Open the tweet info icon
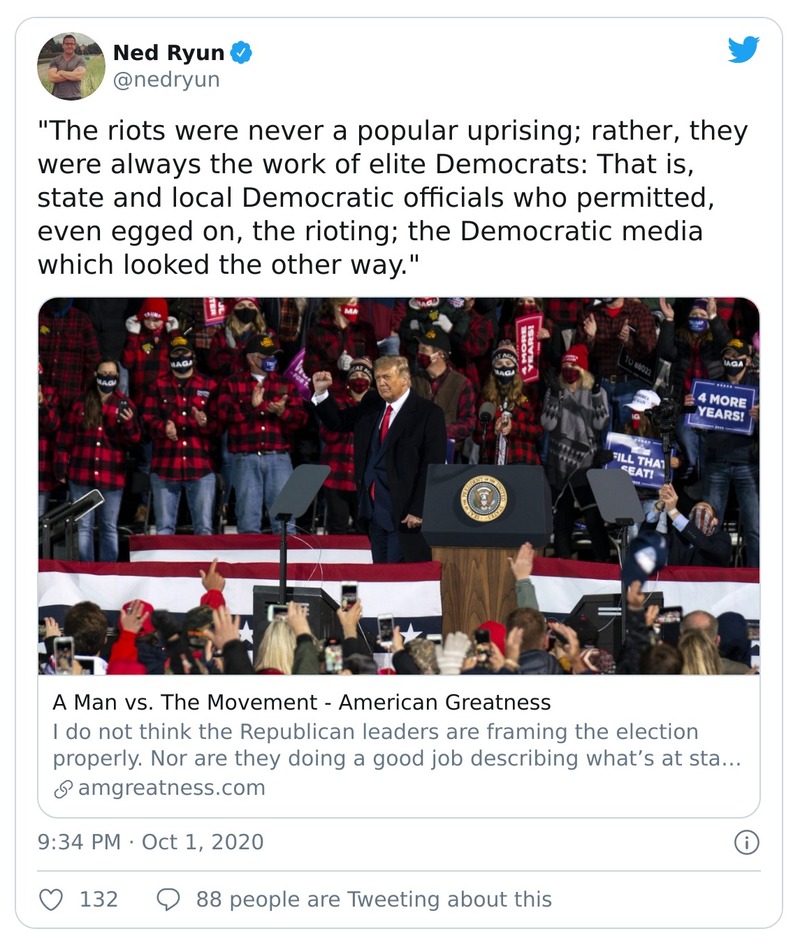800x945 pixels. (745, 842)
